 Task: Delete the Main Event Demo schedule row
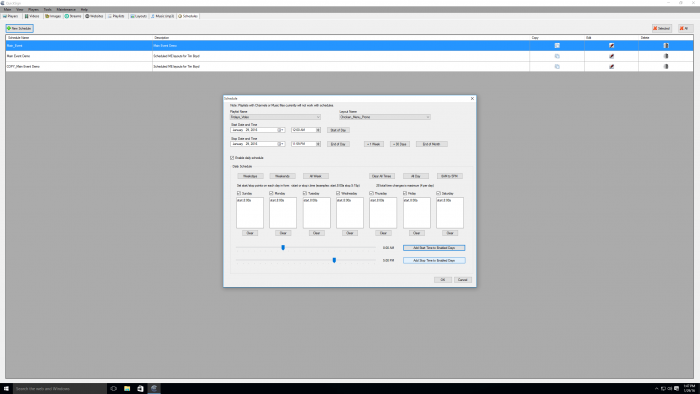(666, 56)
